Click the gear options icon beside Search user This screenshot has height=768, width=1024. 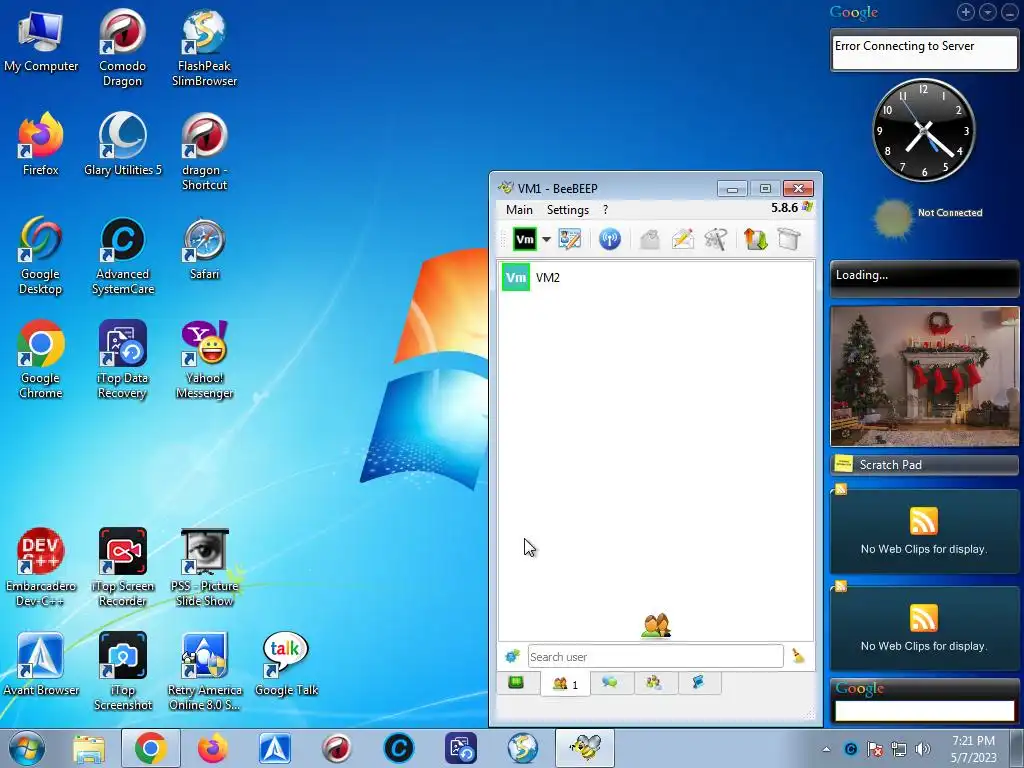click(513, 656)
